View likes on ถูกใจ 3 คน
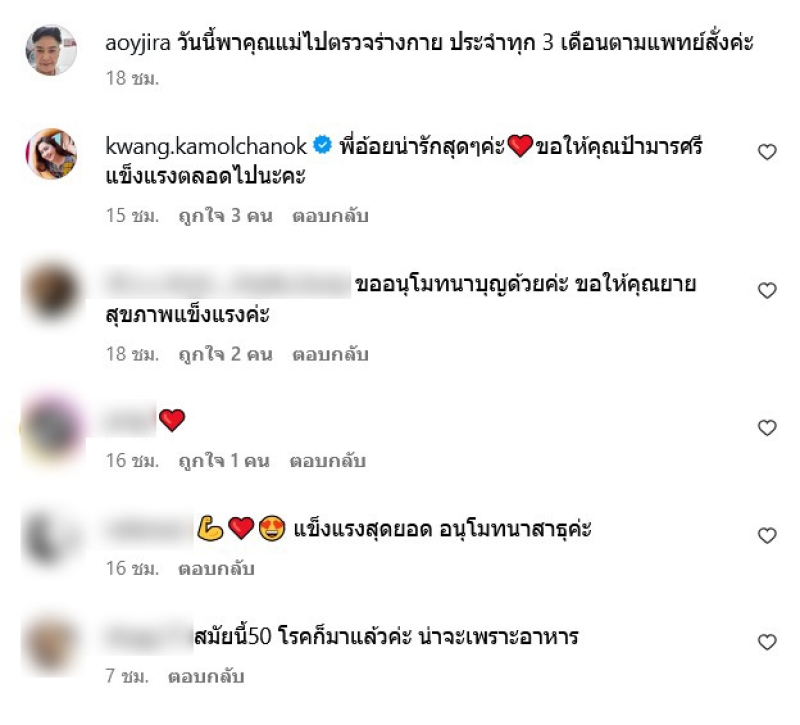Viewport: 800px width, 725px height. tap(225, 216)
